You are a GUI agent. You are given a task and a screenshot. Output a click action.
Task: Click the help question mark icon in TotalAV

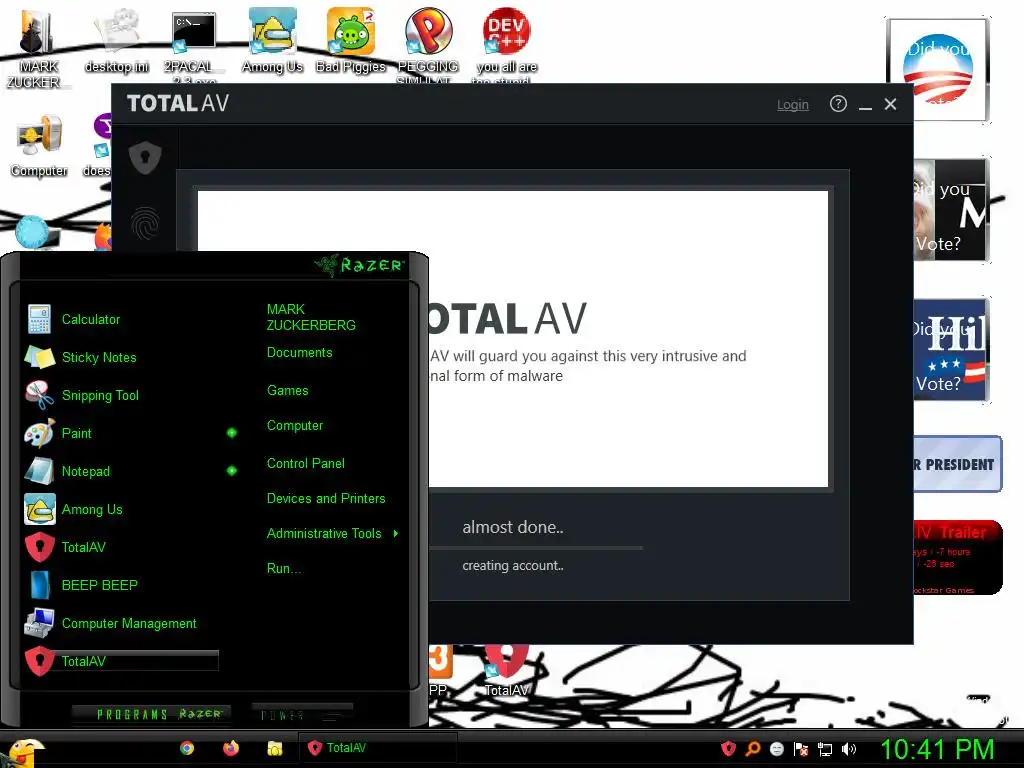(838, 104)
